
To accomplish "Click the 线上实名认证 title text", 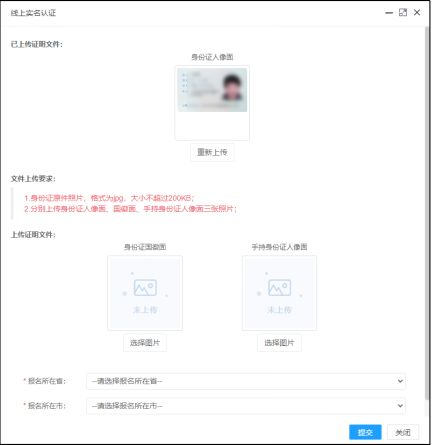I will pyautogui.click(x=33, y=13).
